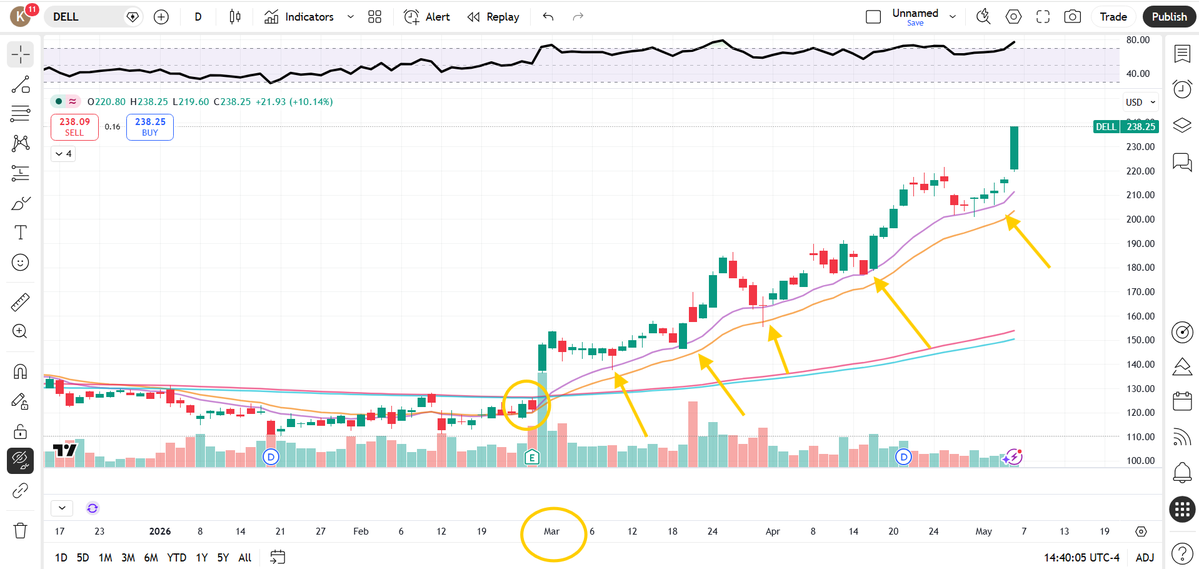Screen dimensions: 1199x569
Task: Select the 5D time range
Action: (x=83, y=558)
